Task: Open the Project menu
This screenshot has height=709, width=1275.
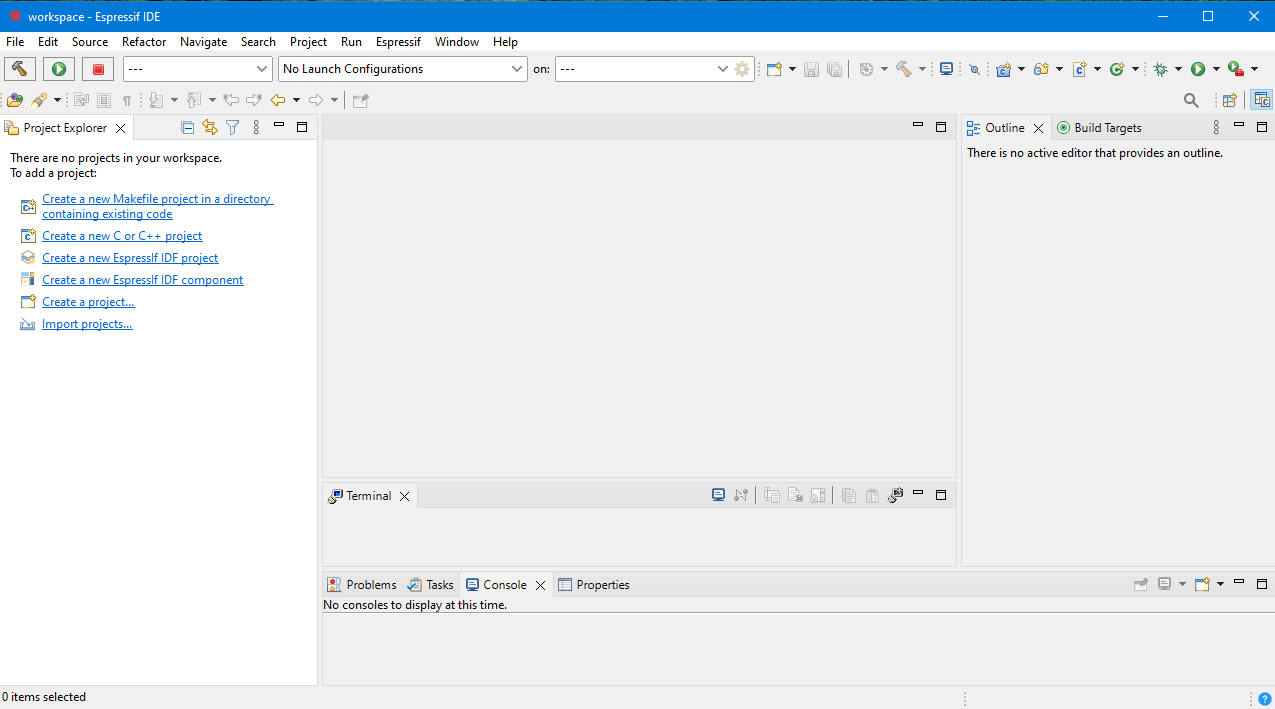Action: point(308,42)
